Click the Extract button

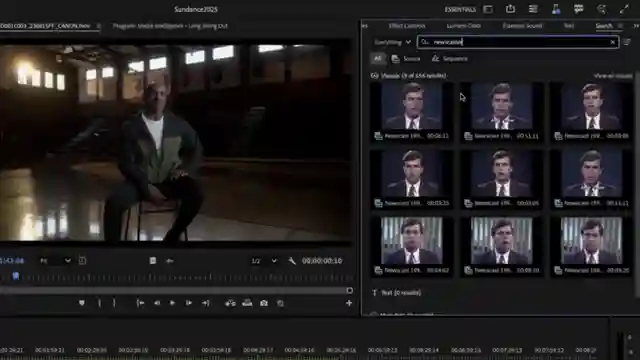[247, 303]
